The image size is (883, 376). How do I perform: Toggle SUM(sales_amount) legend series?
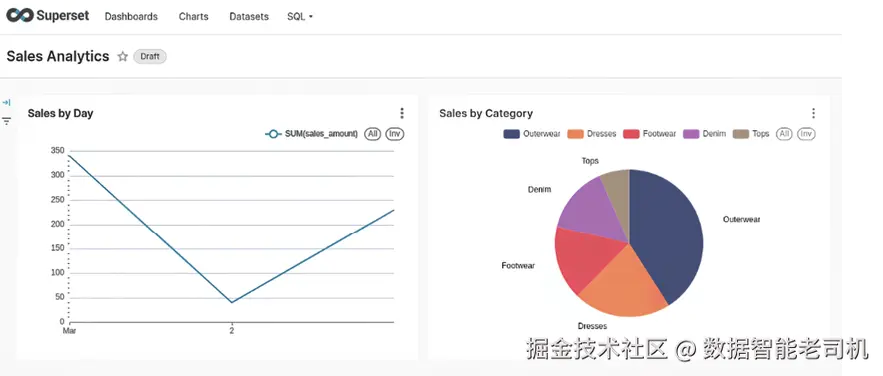click(x=311, y=134)
